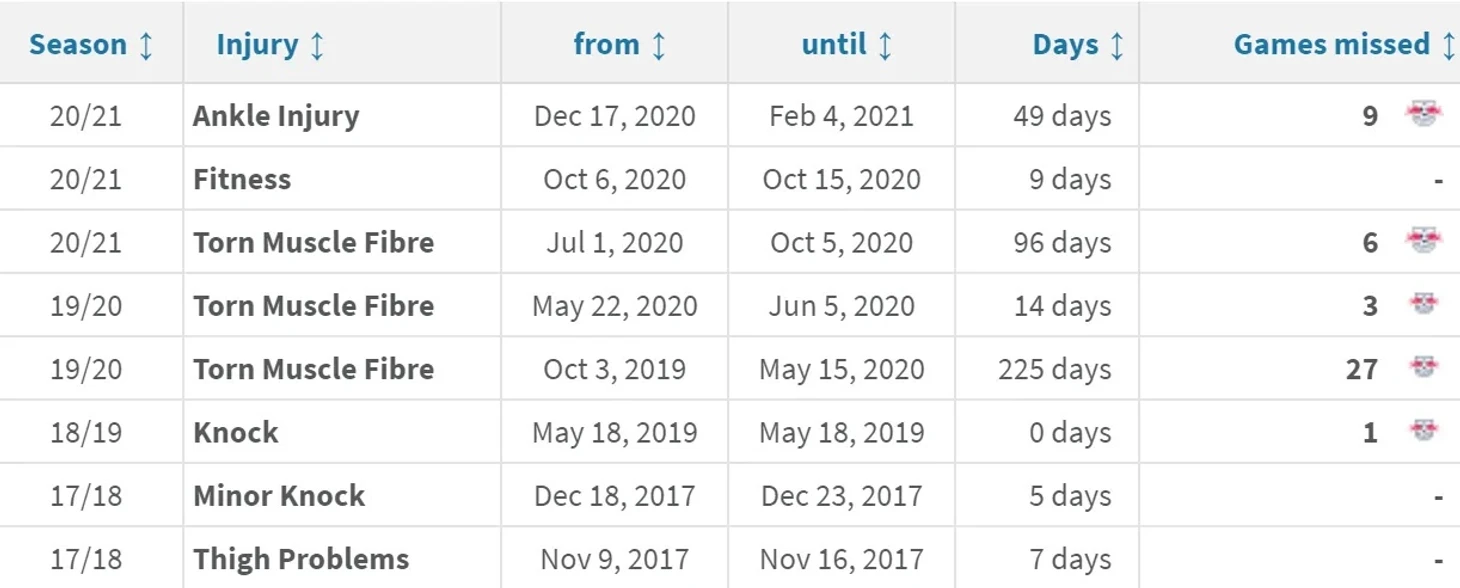Click club crest in 225 days row
The height and width of the screenshot is (588, 1460).
pos(1424,367)
